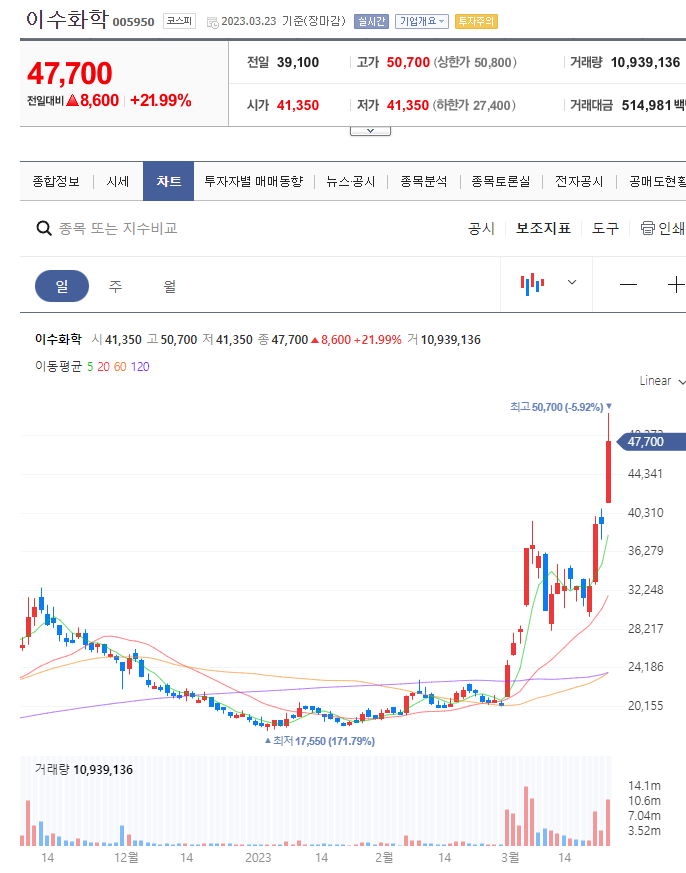Image resolution: width=686 pixels, height=873 pixels.
Task: Click the 저가 41,350 value
Action: [408, 105]
